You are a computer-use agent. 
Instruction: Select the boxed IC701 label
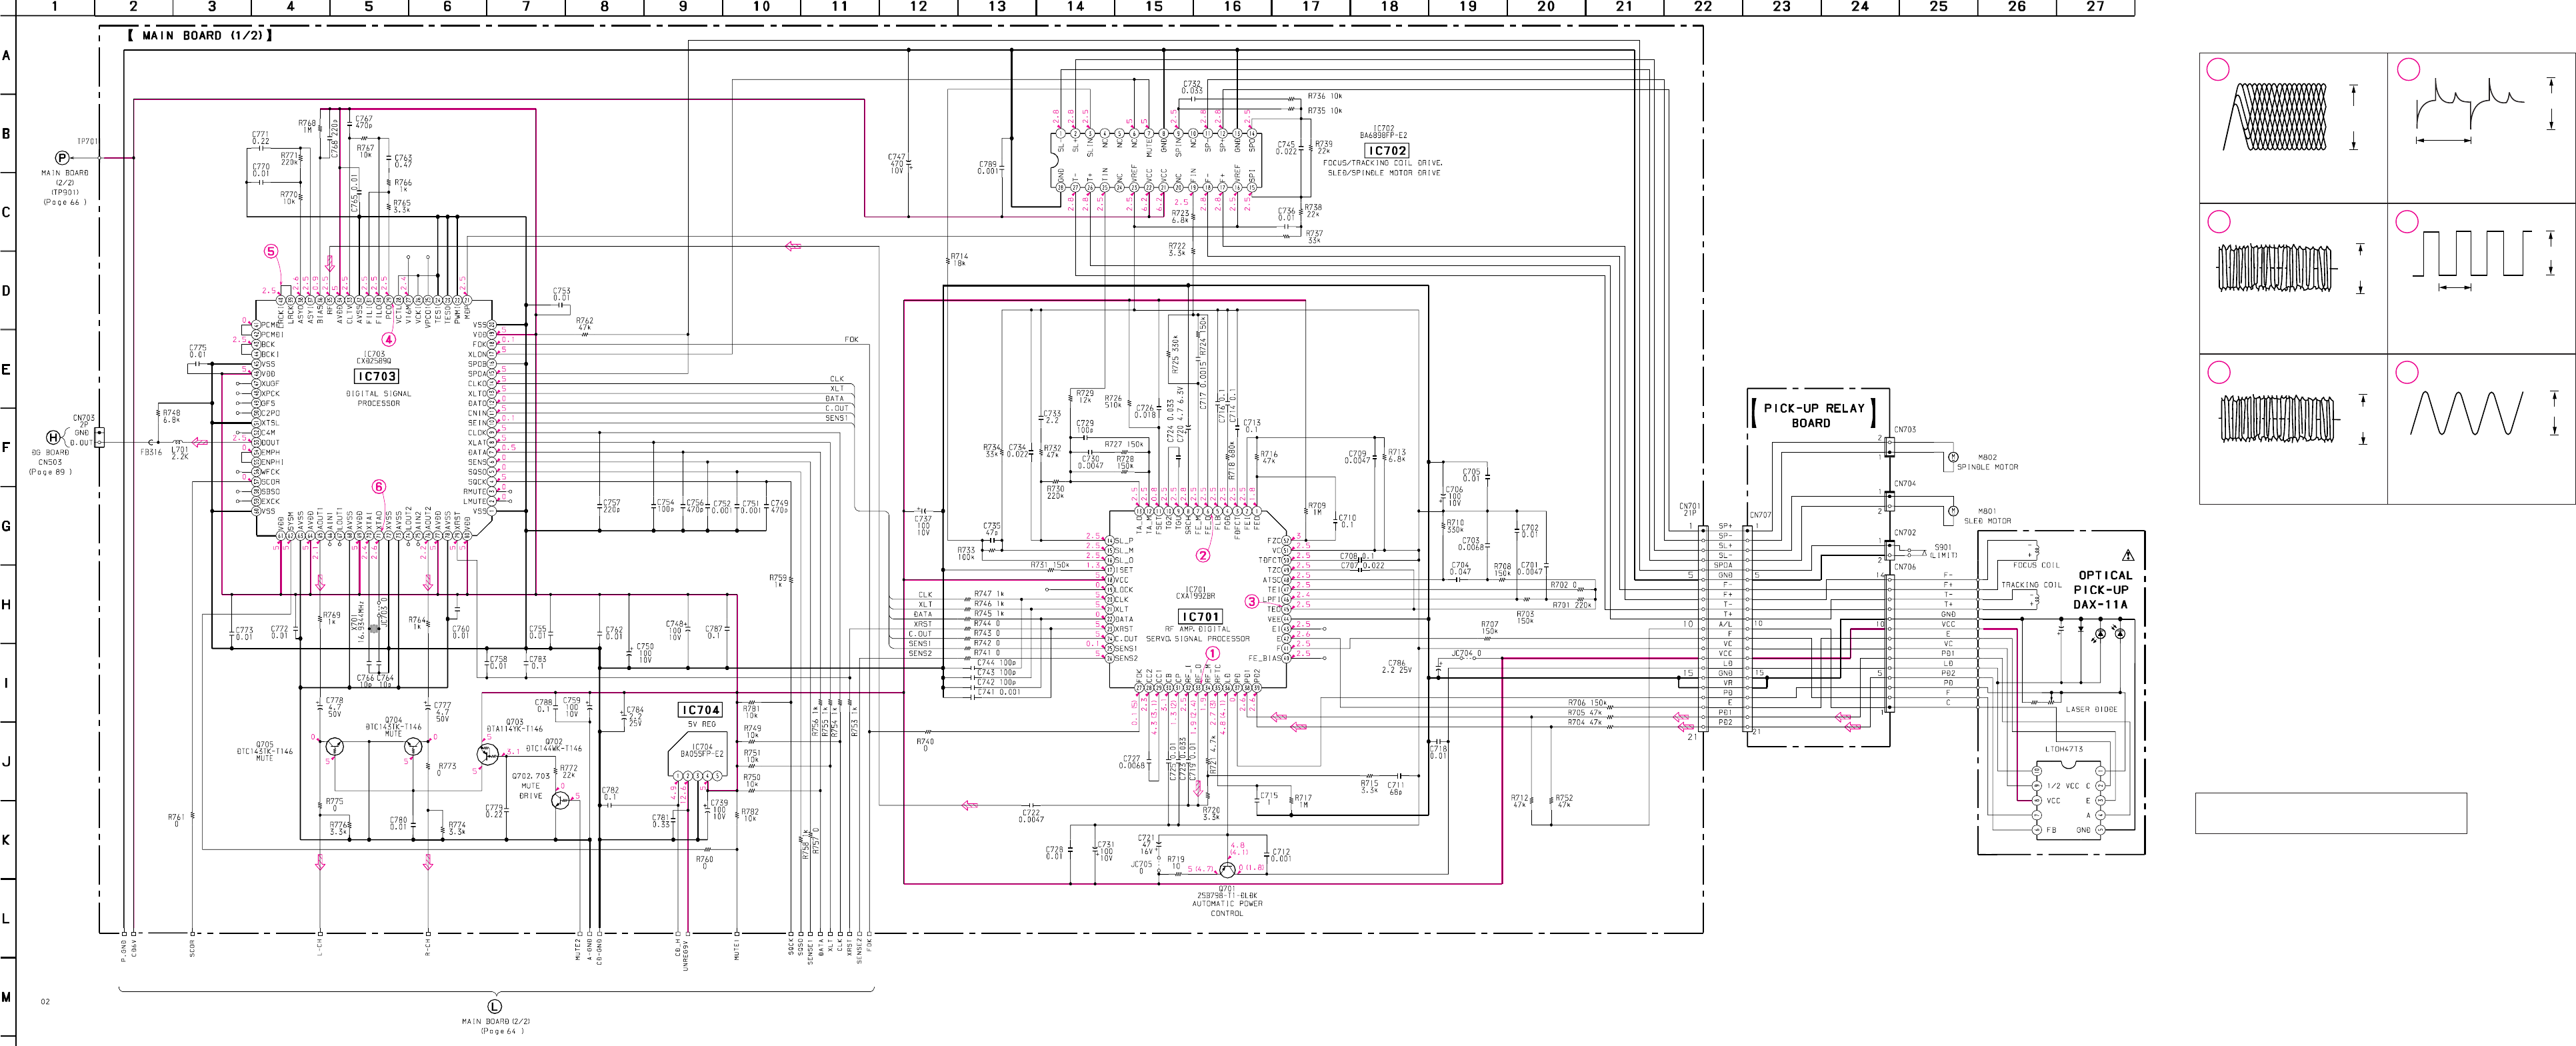tap(1199, 617)
